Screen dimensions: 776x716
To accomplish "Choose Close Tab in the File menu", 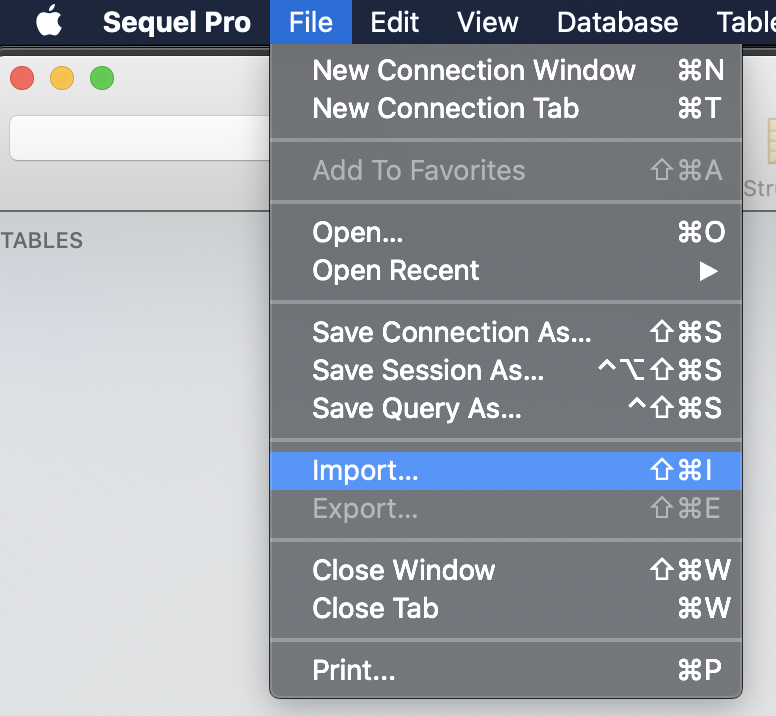I will coord(506,608).
